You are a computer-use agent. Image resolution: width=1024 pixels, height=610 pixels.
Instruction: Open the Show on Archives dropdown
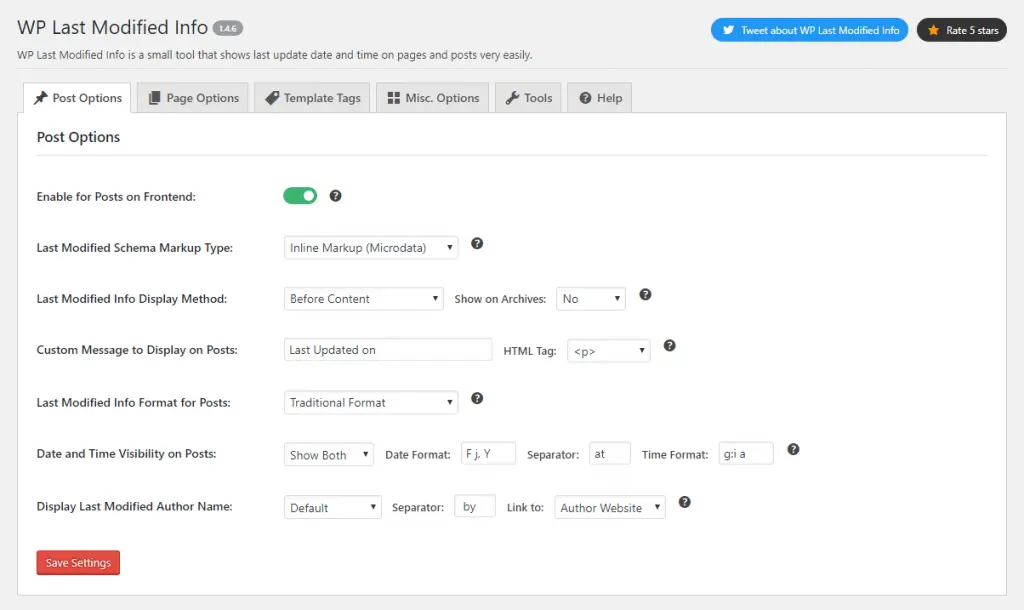pyautogui.click(x=591, y=298)
